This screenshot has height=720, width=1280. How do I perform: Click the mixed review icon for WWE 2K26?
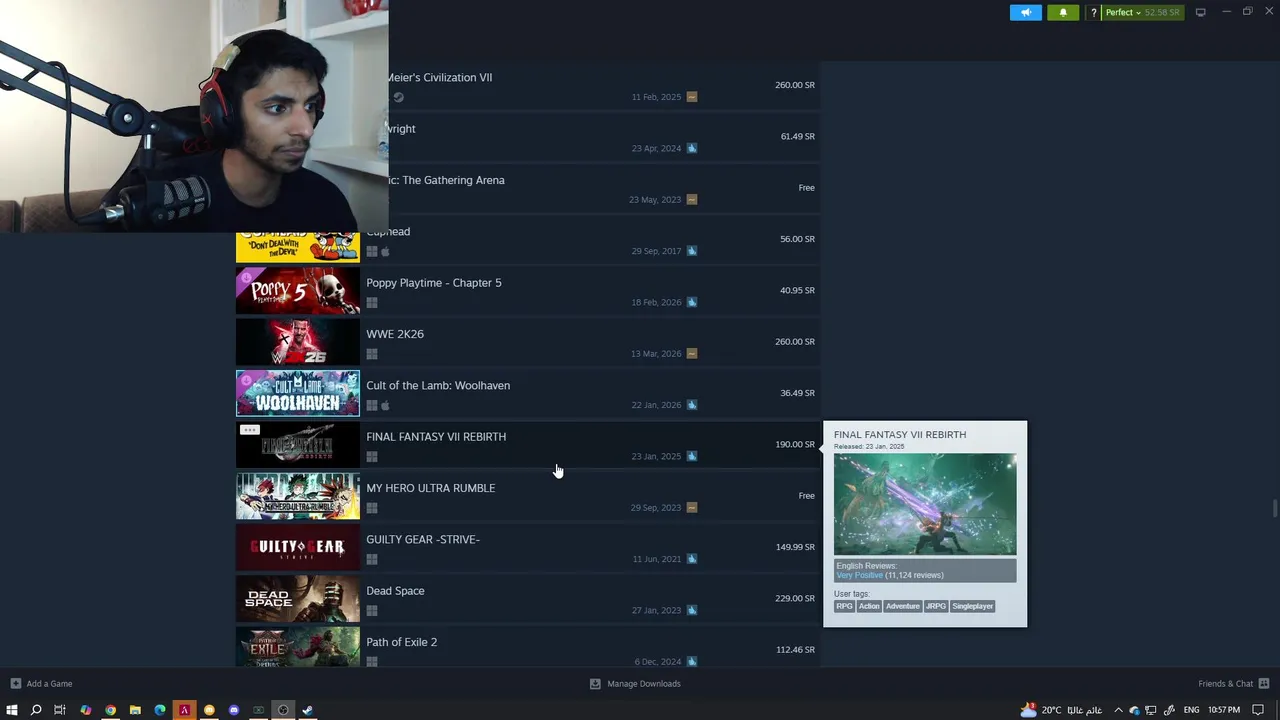click(x=692, y=353)
